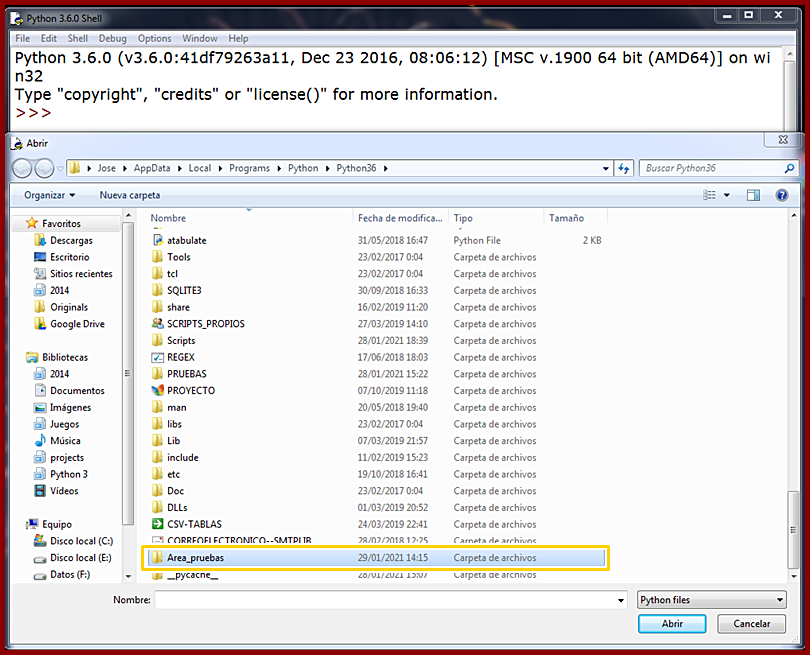Open the Python files type combo box

coord(712,600)
